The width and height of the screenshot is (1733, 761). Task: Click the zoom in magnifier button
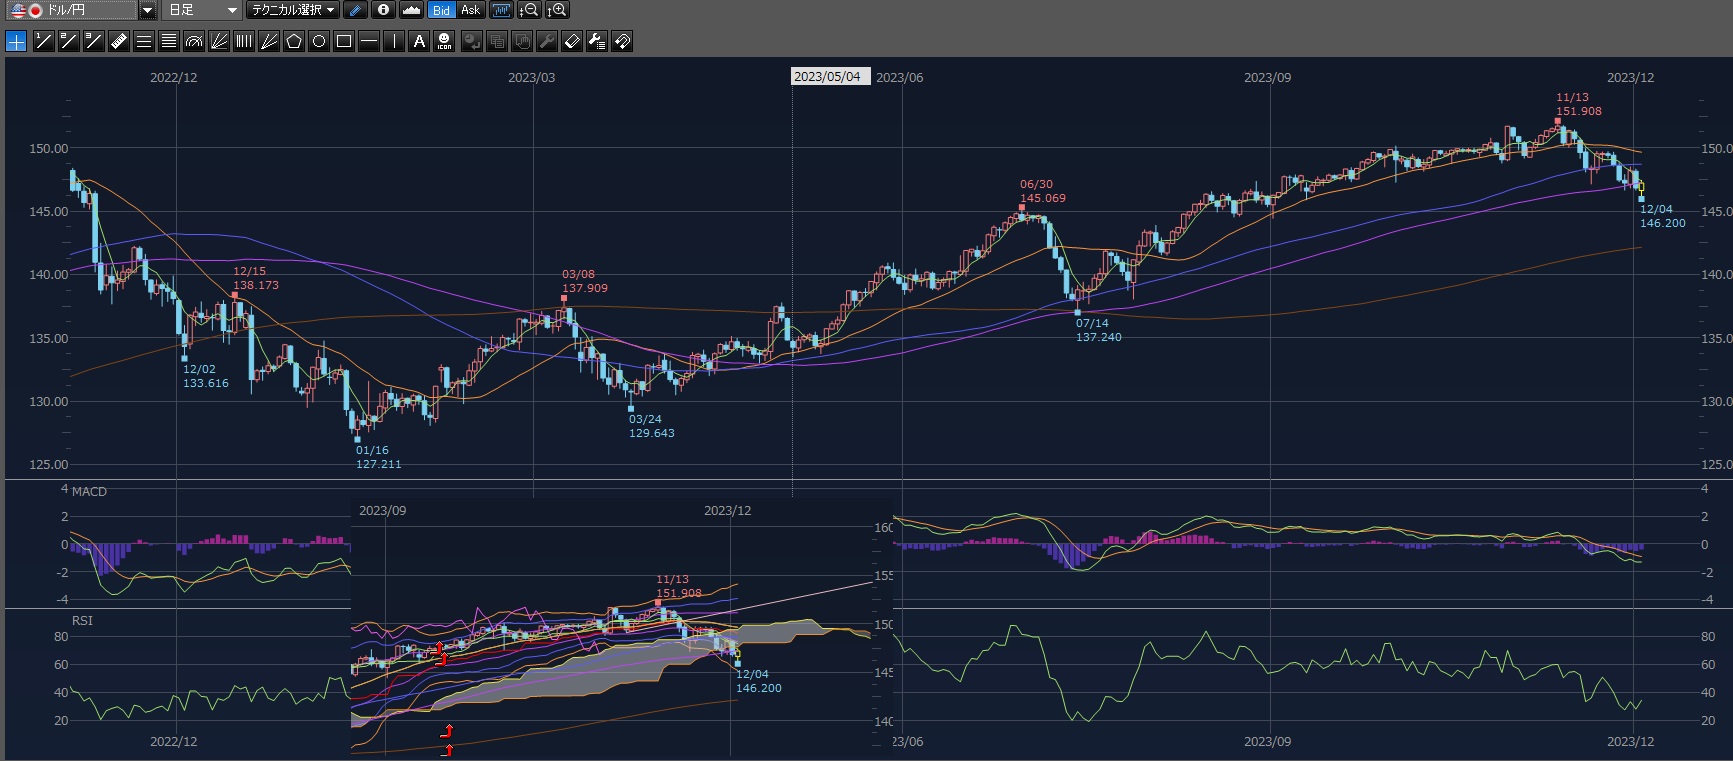[557, 10]
